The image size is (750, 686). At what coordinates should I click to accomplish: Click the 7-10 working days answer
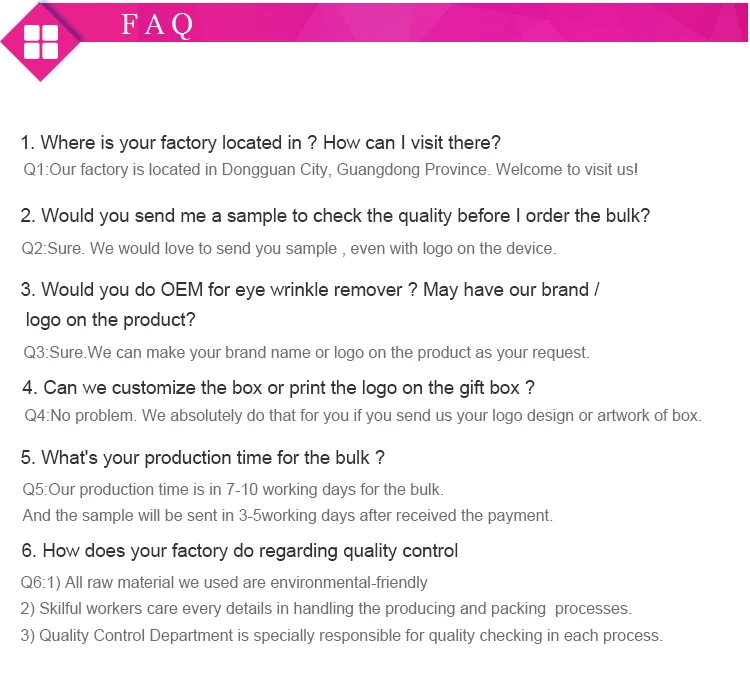click(x=233, y=490)
